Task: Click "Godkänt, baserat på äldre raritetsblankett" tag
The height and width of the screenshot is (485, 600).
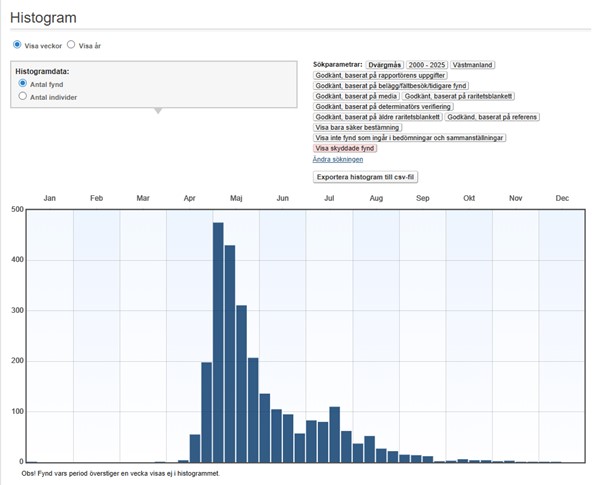Action: tap(377, 117)
